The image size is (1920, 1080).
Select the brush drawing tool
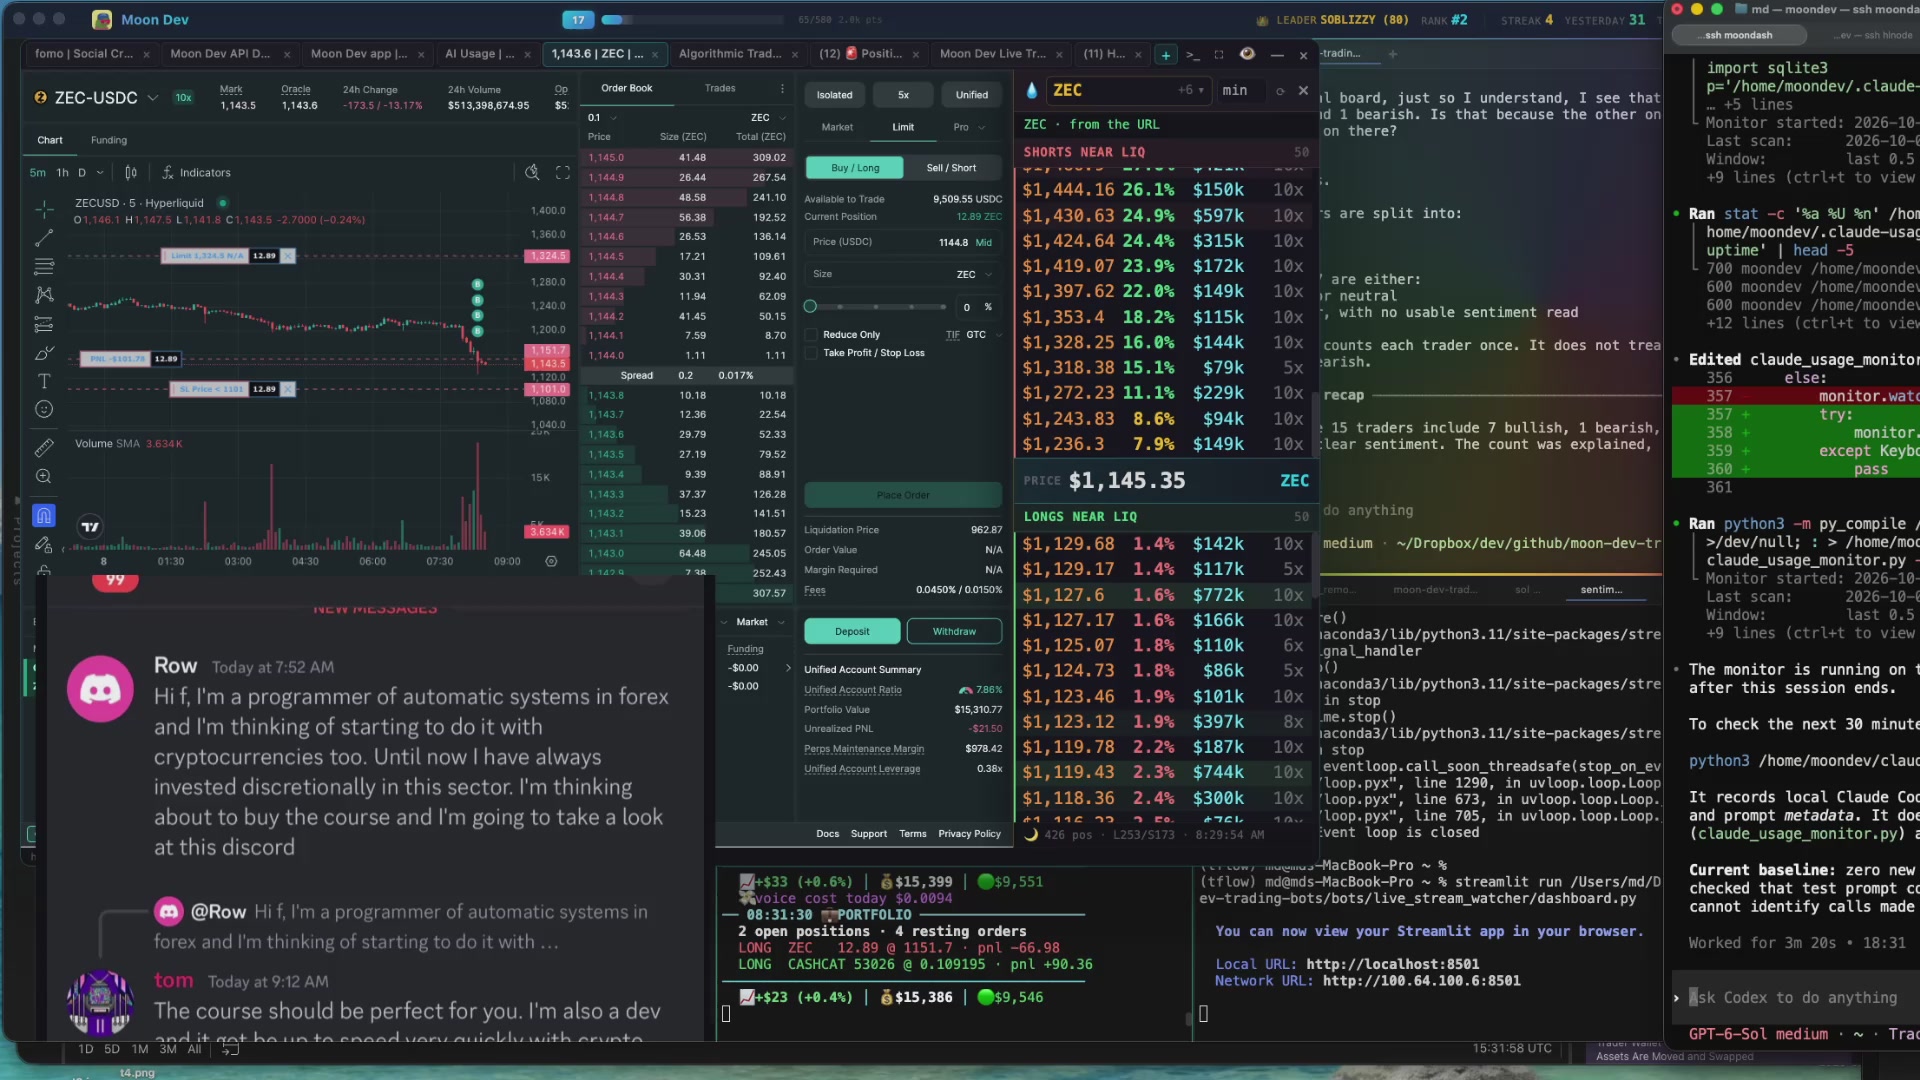pos(44,353)
